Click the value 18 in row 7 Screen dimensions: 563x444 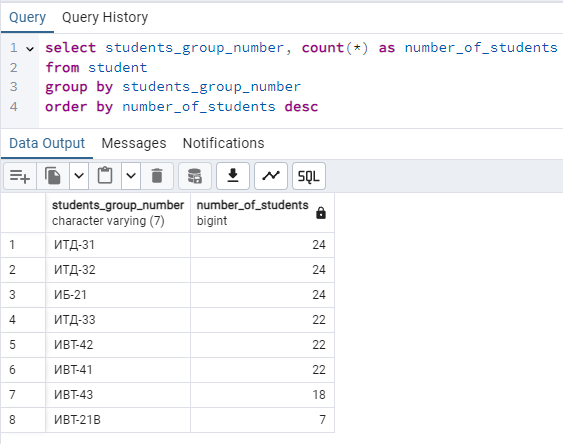pos(262,395)
